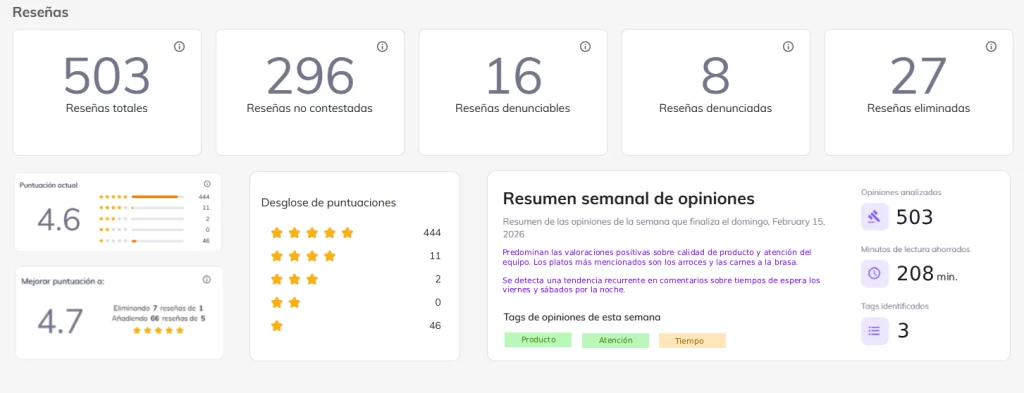Click the one-star progress bar showing 46
The height and width of the screenshot is (393, 1024).
[x=157, y=242]
